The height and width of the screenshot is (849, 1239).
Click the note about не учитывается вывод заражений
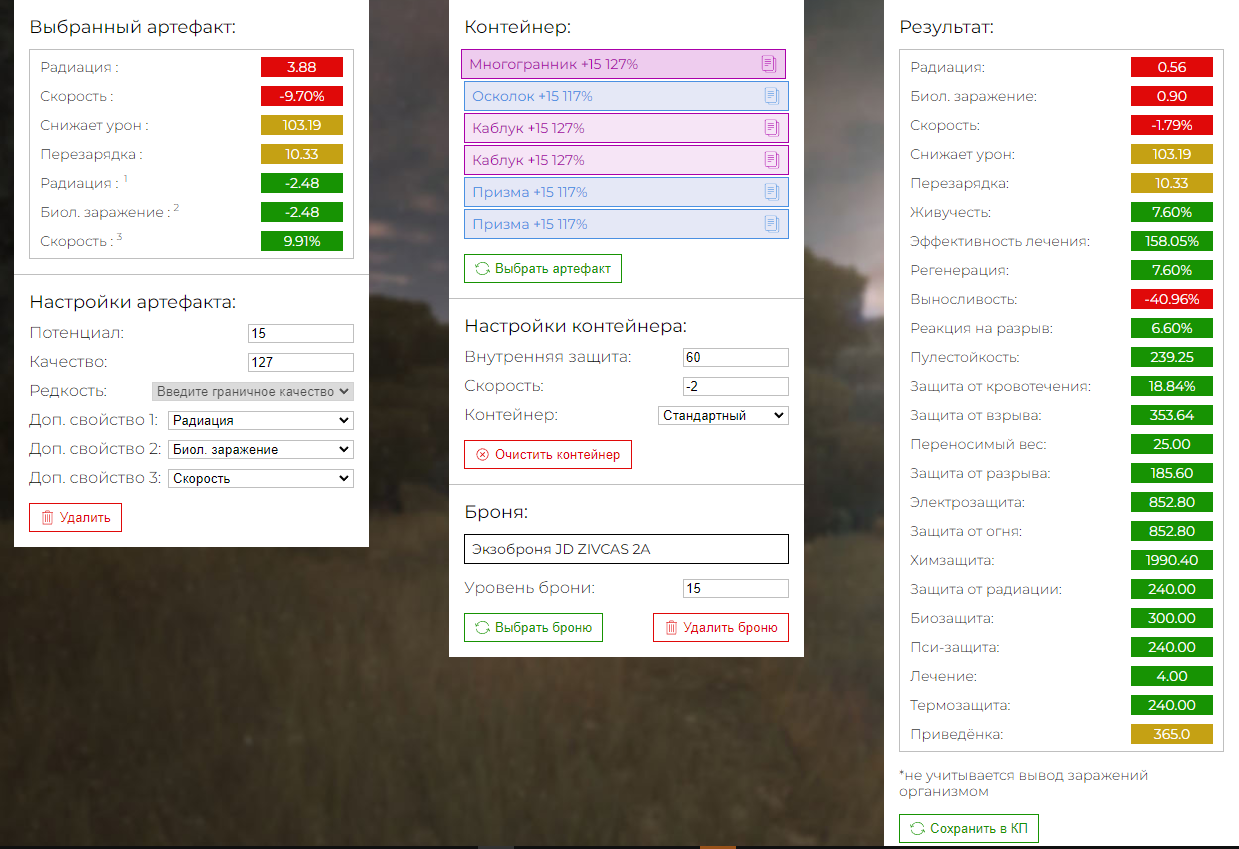tap(1023, 783)
